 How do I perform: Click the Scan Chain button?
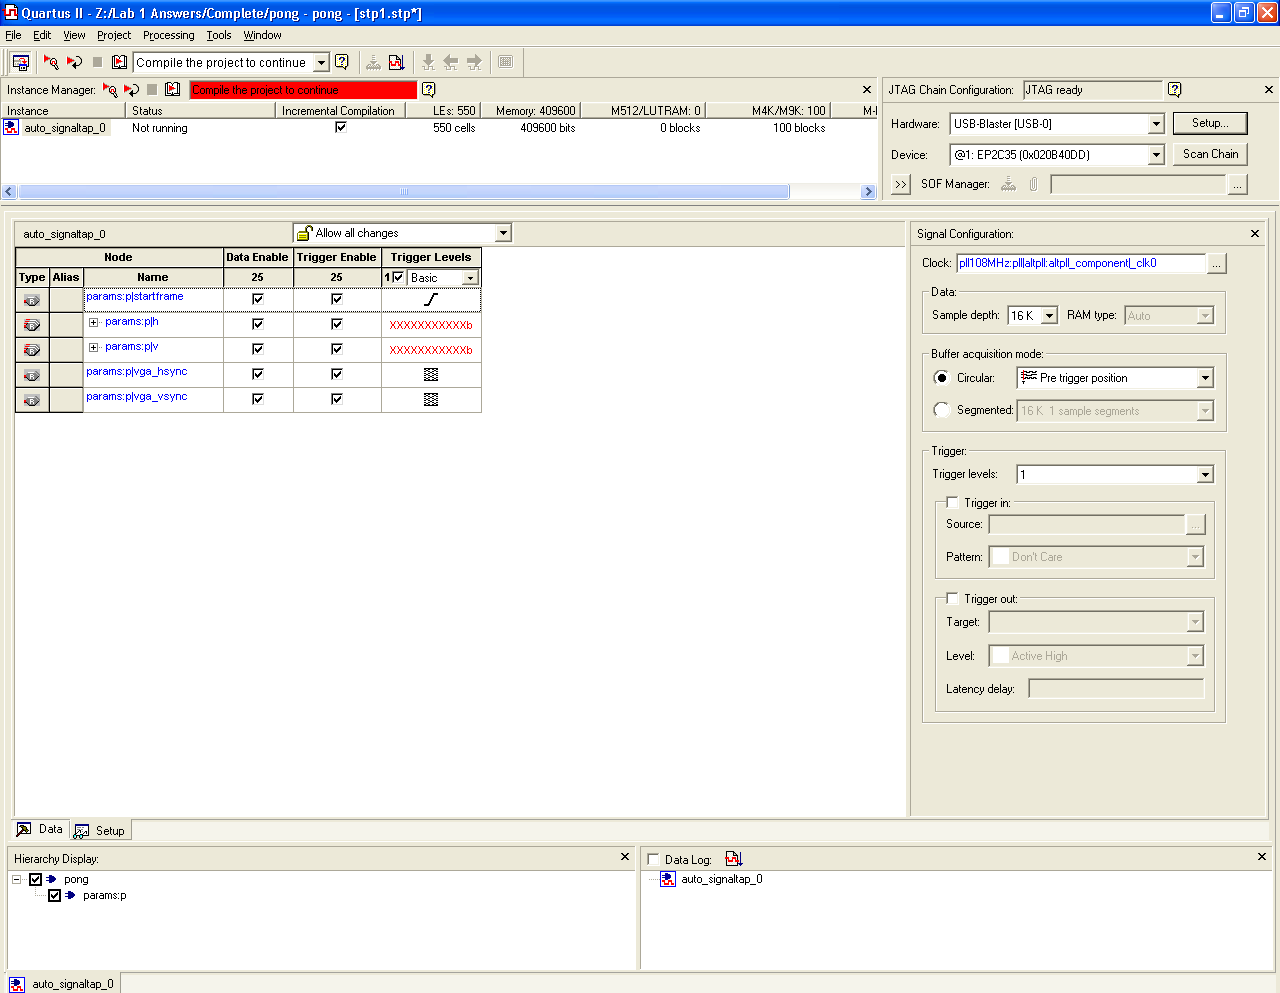point(1210,154)
